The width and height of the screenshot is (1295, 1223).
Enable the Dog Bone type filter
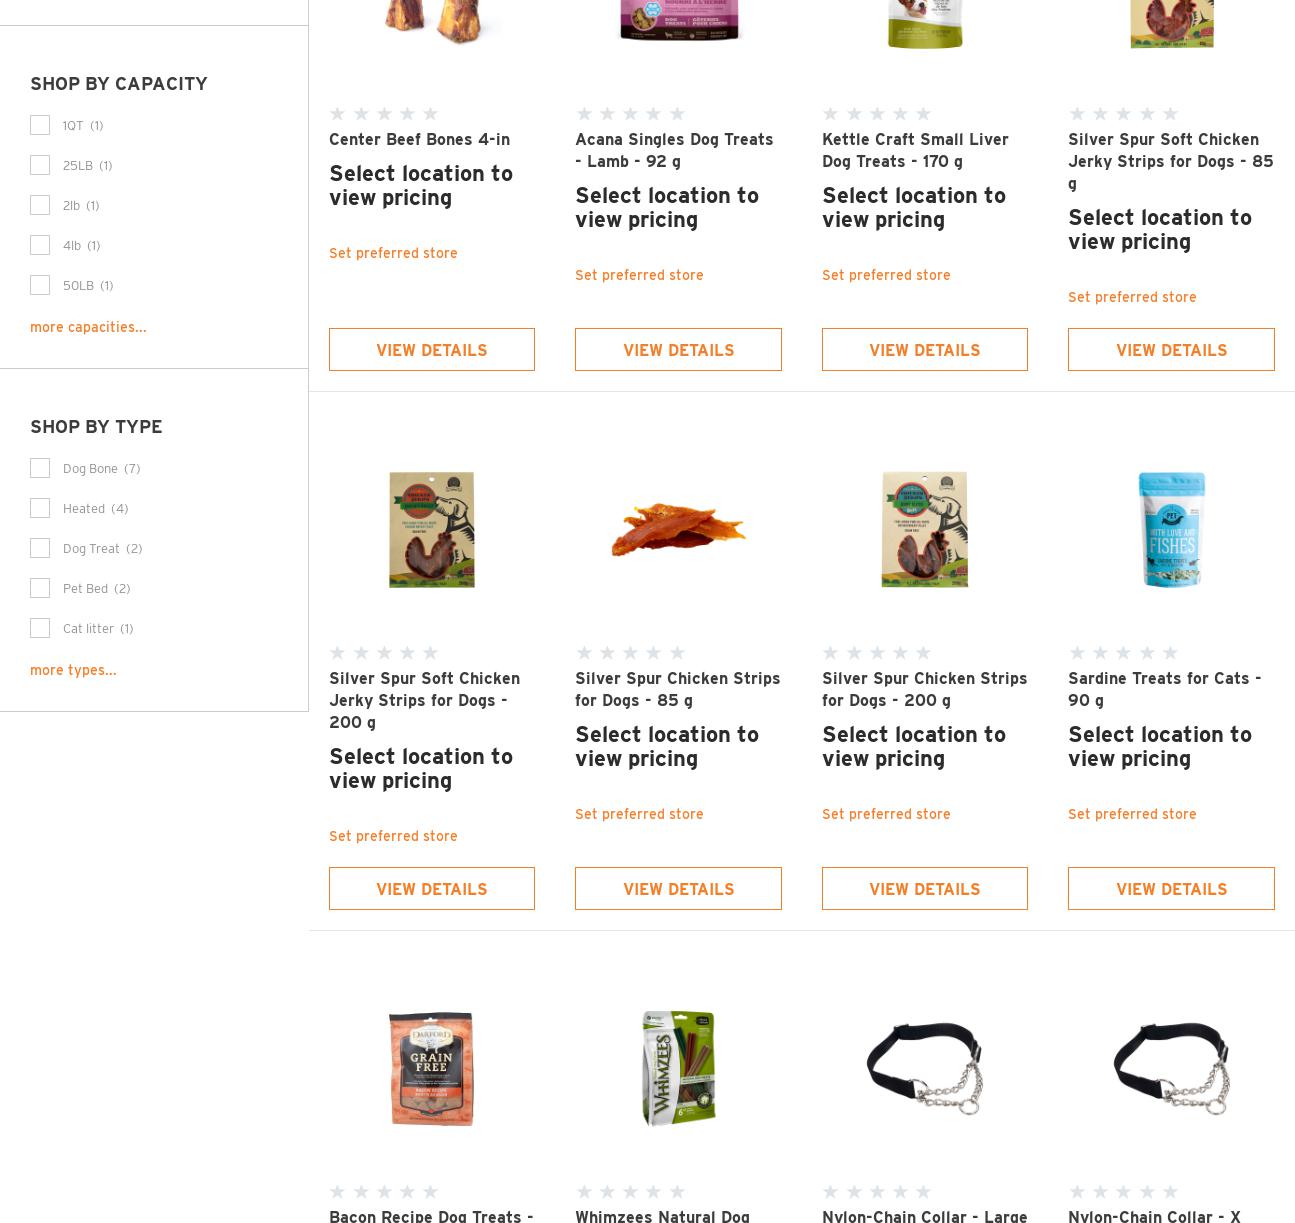tap(40, 468)
